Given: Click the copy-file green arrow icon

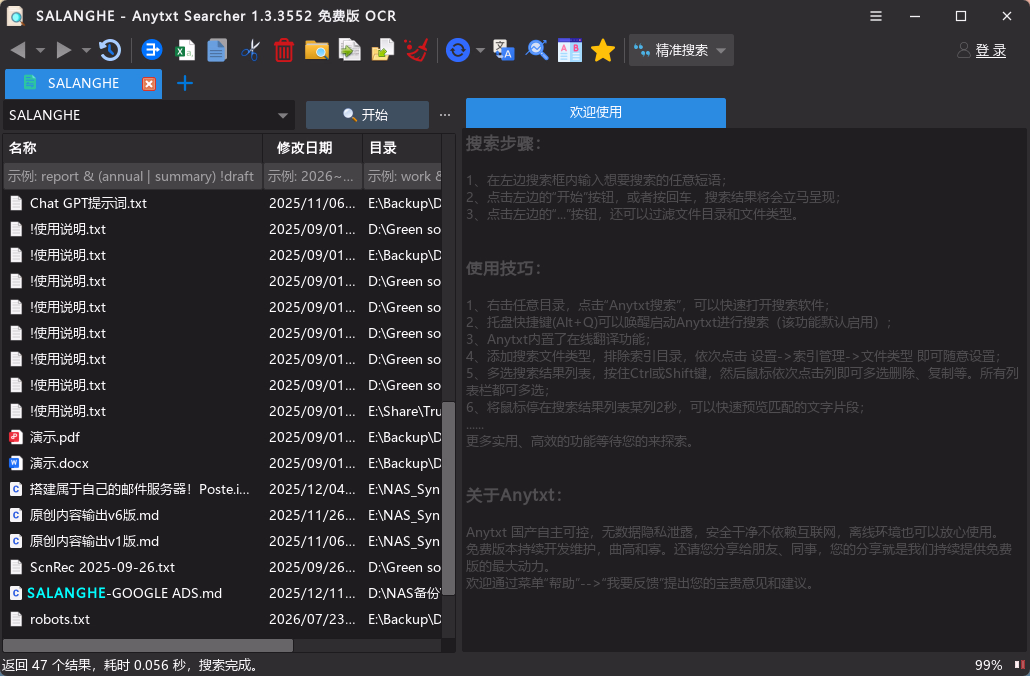Looking at the screenshot, I should coord(349,50).
